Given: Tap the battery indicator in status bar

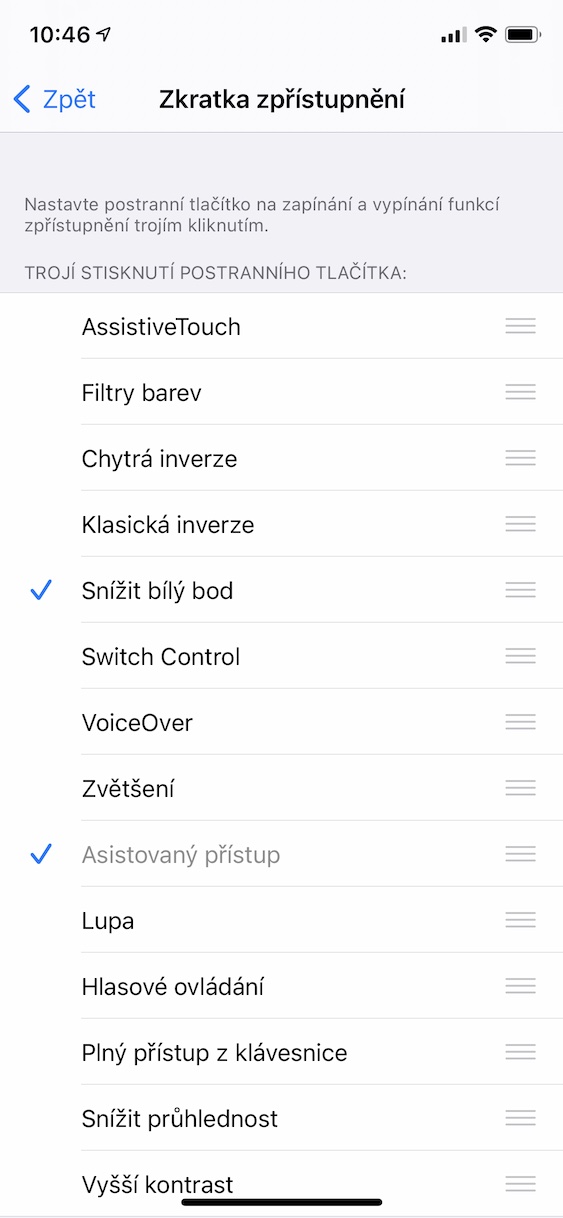Looking at the screenshot, I should coord(523,35).
